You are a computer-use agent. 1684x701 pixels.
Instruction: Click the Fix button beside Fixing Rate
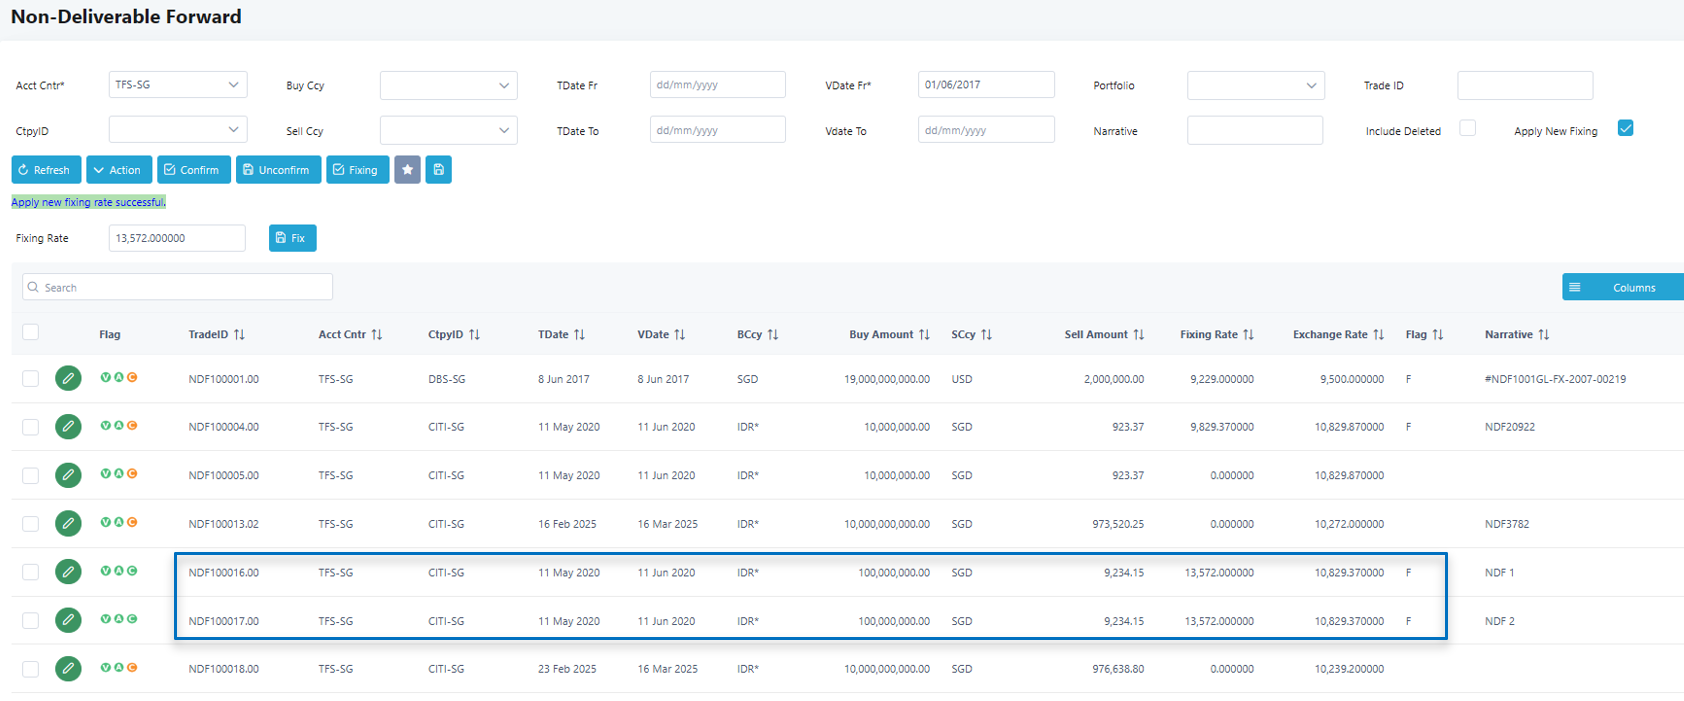pyautogui.click(x=292, y=238)
